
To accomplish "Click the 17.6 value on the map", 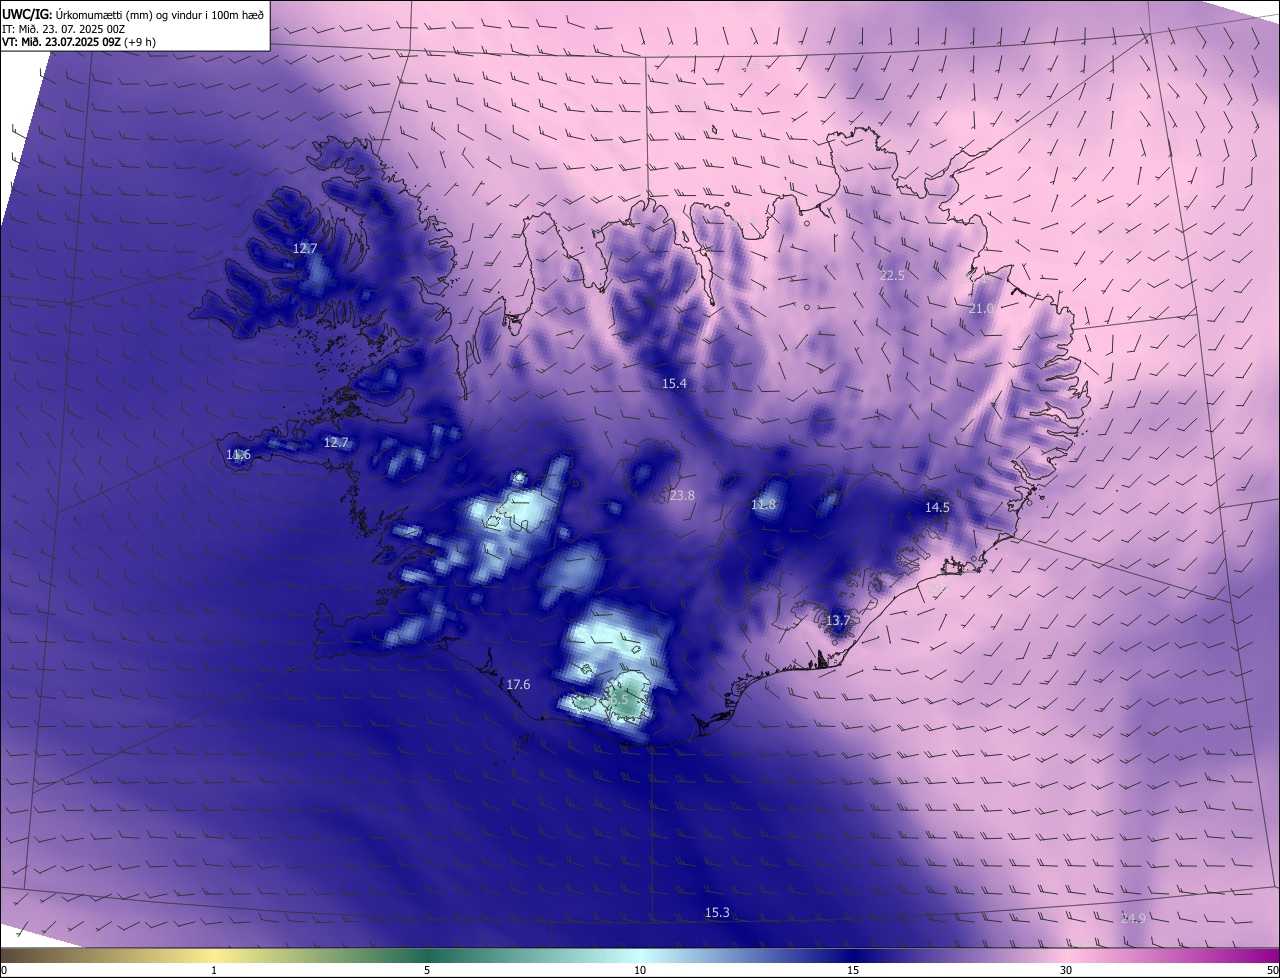I will (x=518, y=685).
